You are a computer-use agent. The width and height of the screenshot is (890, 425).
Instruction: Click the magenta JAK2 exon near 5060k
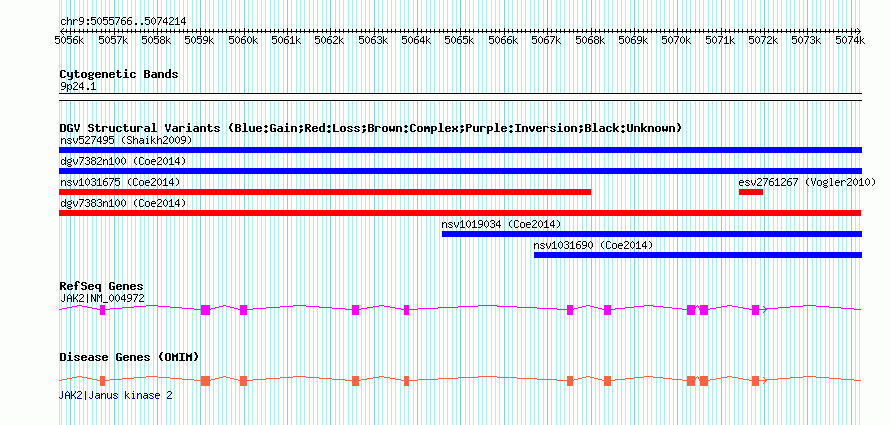[244, 310]
